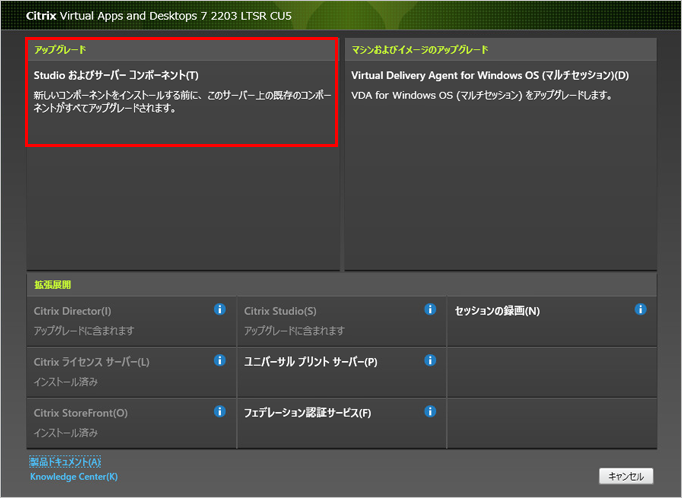Image resolution: width=682 pixels, height=498 pixels.
Task: Click the Citrix StoreFront(O) entry
Action: (80, 413)
